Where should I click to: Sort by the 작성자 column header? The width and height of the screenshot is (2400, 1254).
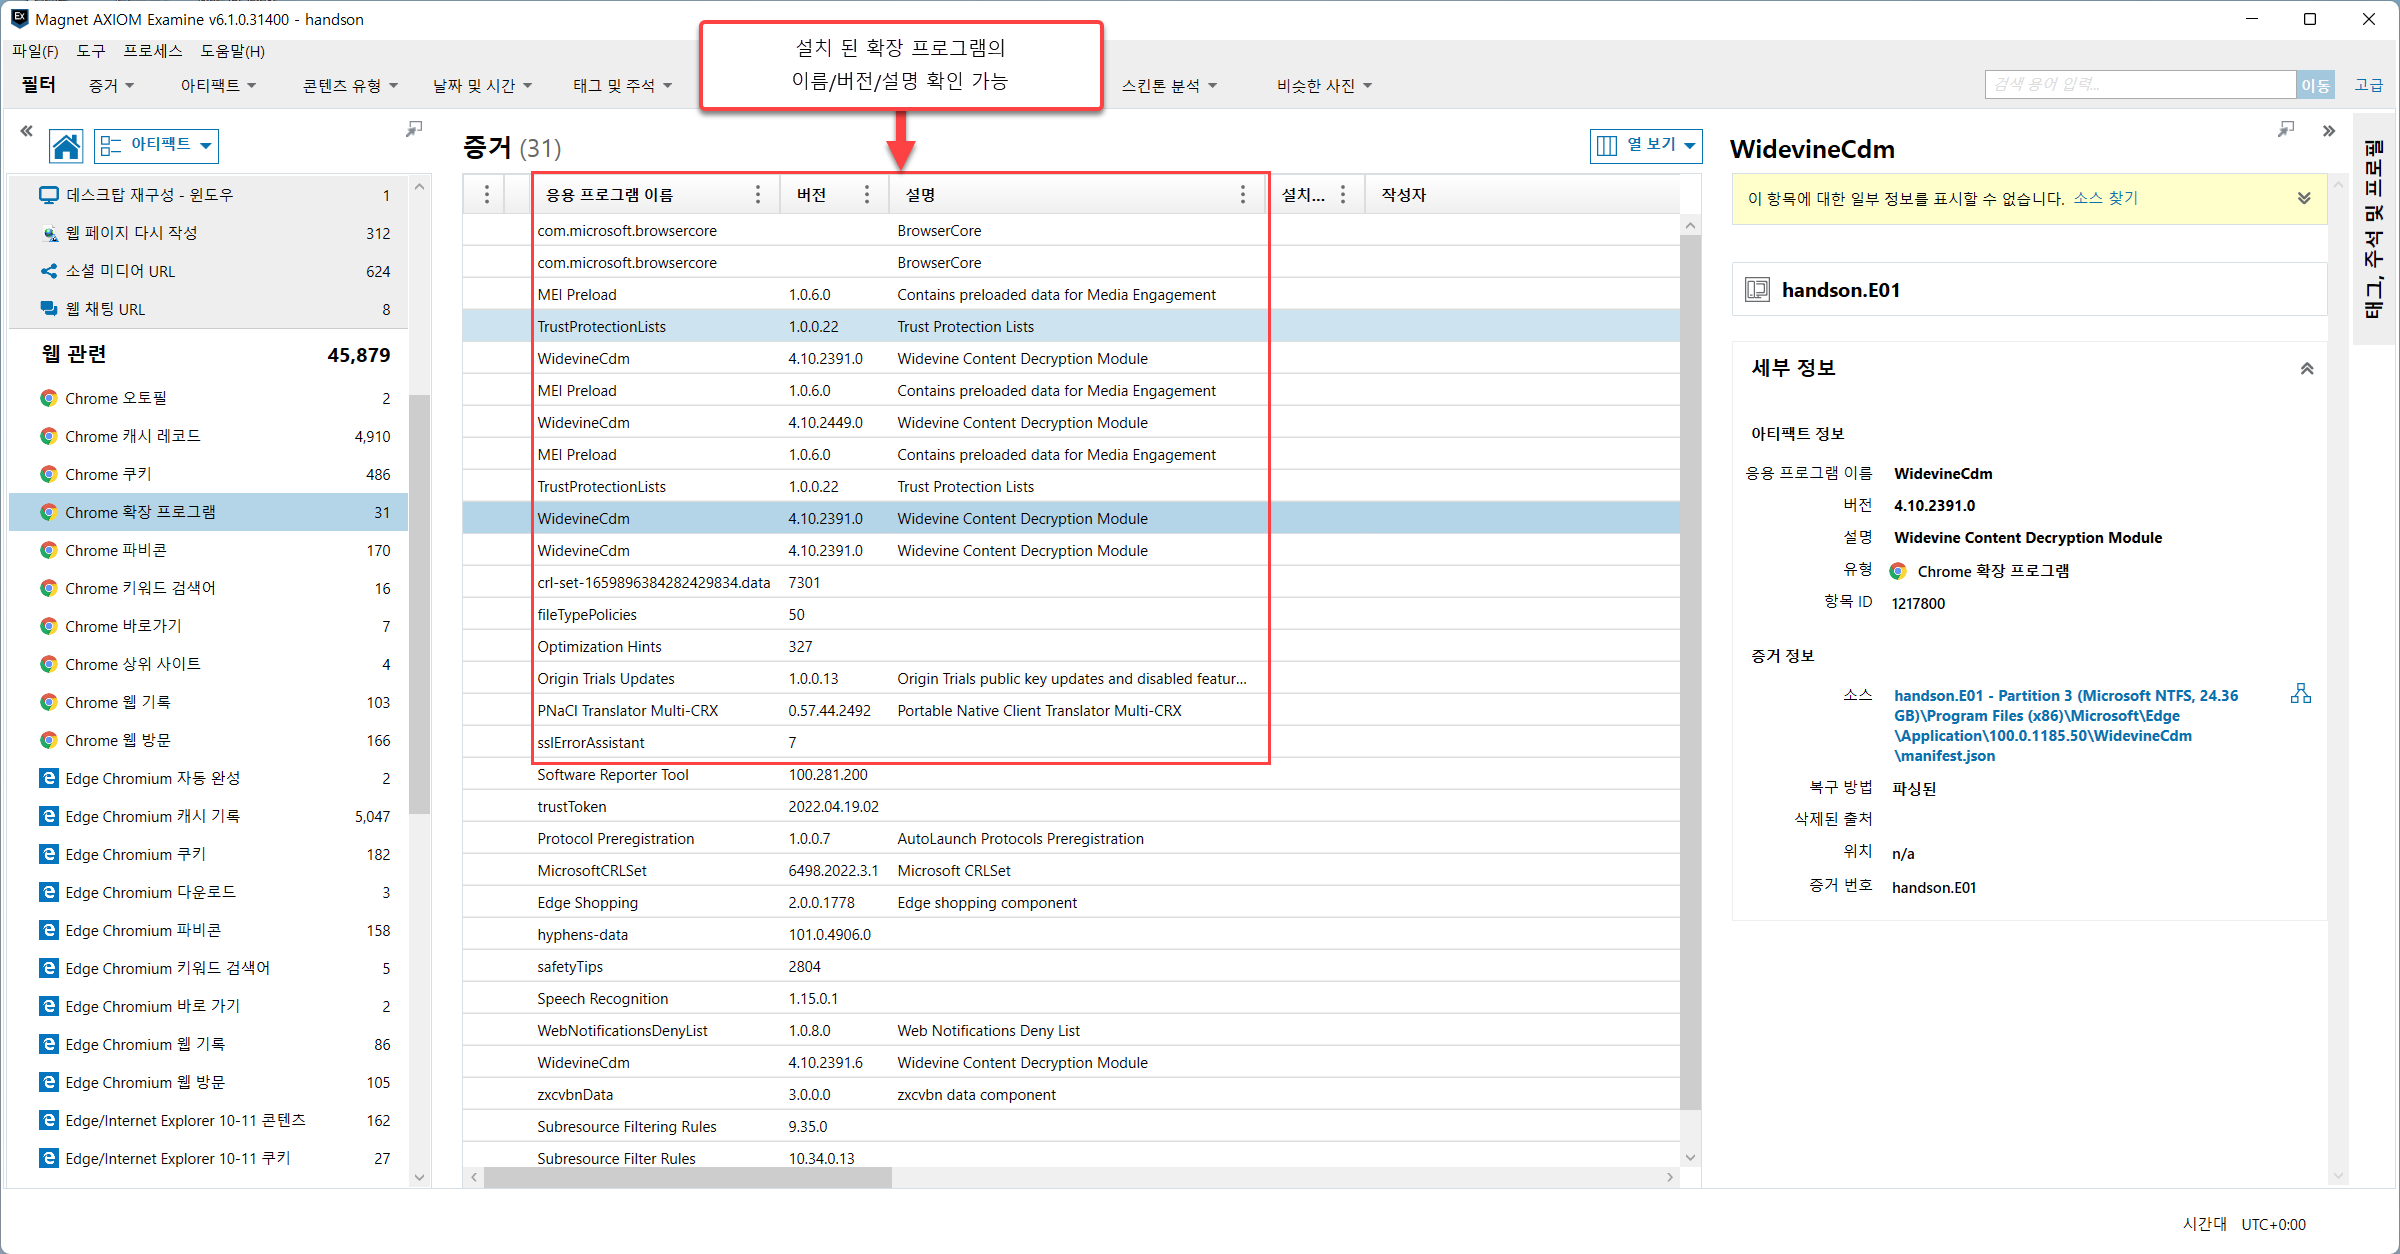pyautogui.click(x=1403, y=195)
